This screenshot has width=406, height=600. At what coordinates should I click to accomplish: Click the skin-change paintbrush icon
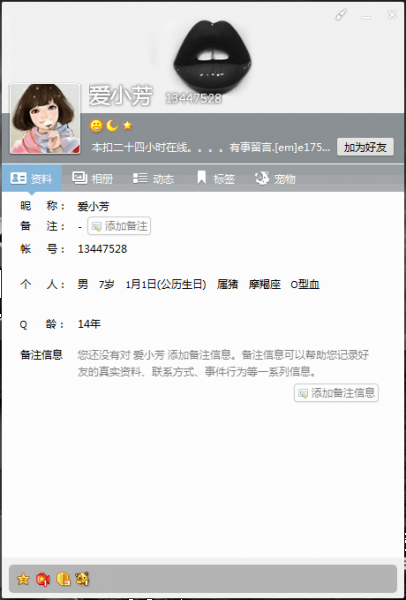click(x=341, y=15)
